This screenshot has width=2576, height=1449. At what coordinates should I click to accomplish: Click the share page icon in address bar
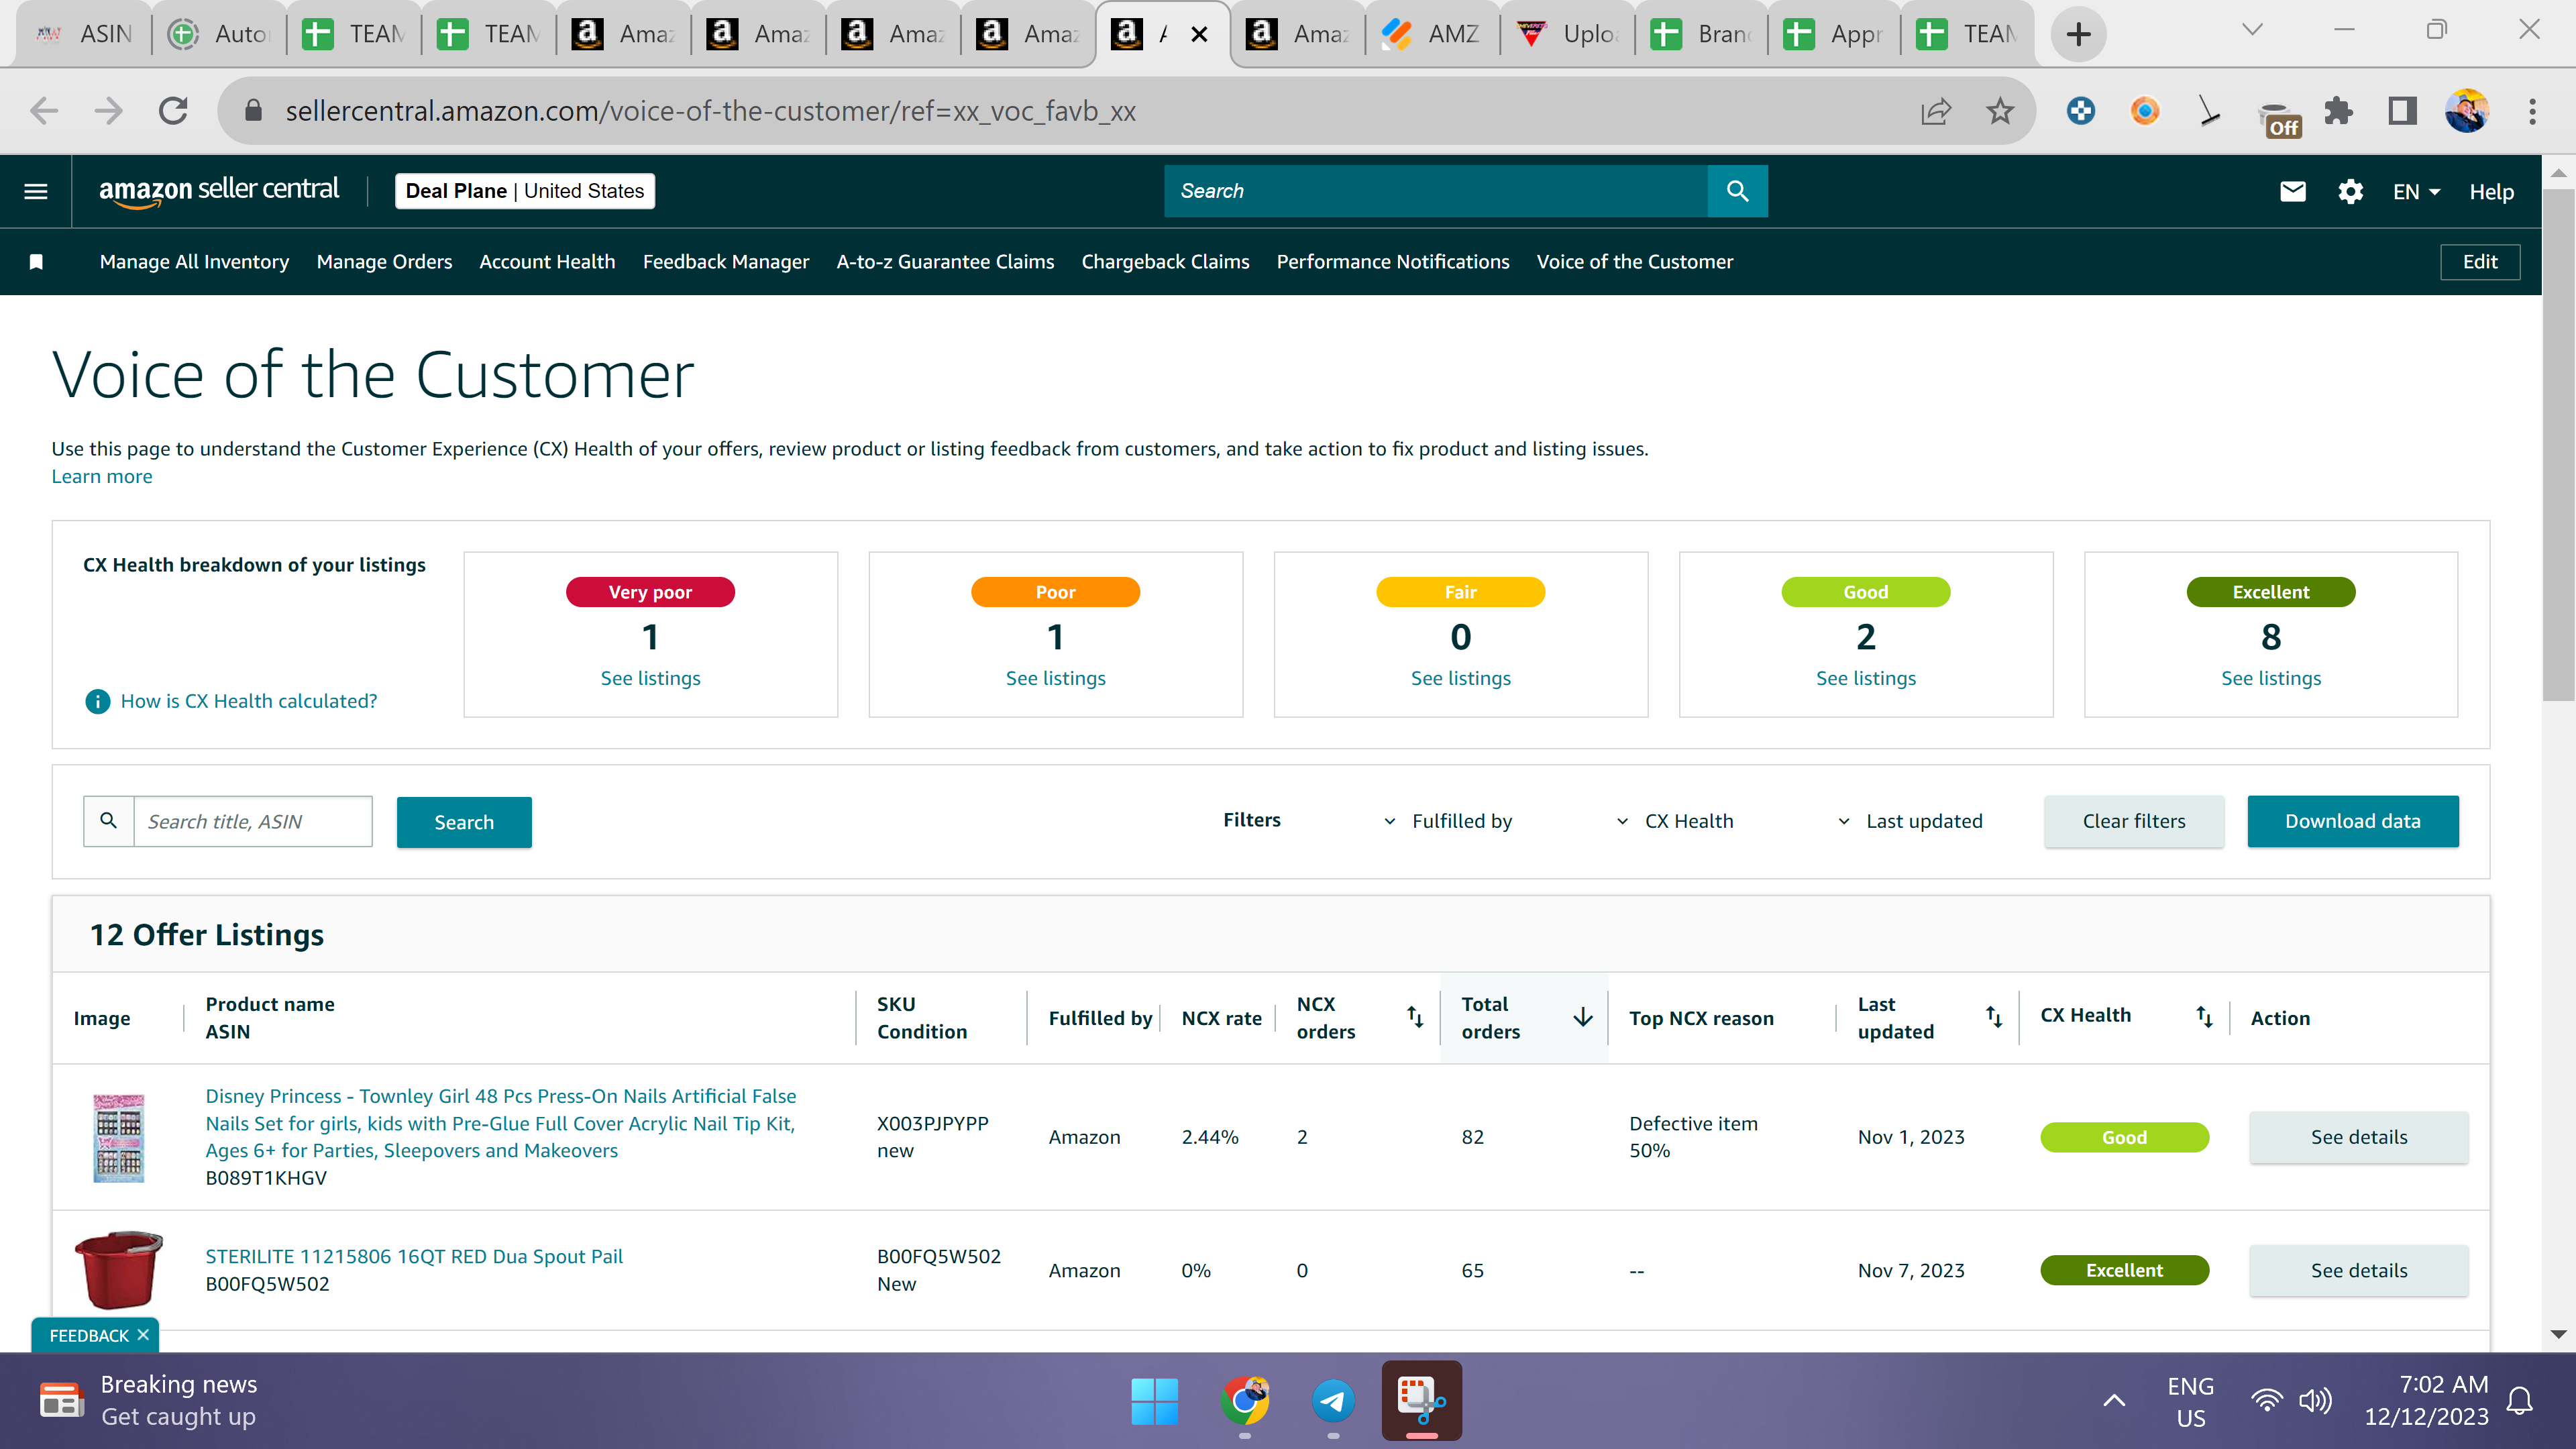[x=1936, y=111]
